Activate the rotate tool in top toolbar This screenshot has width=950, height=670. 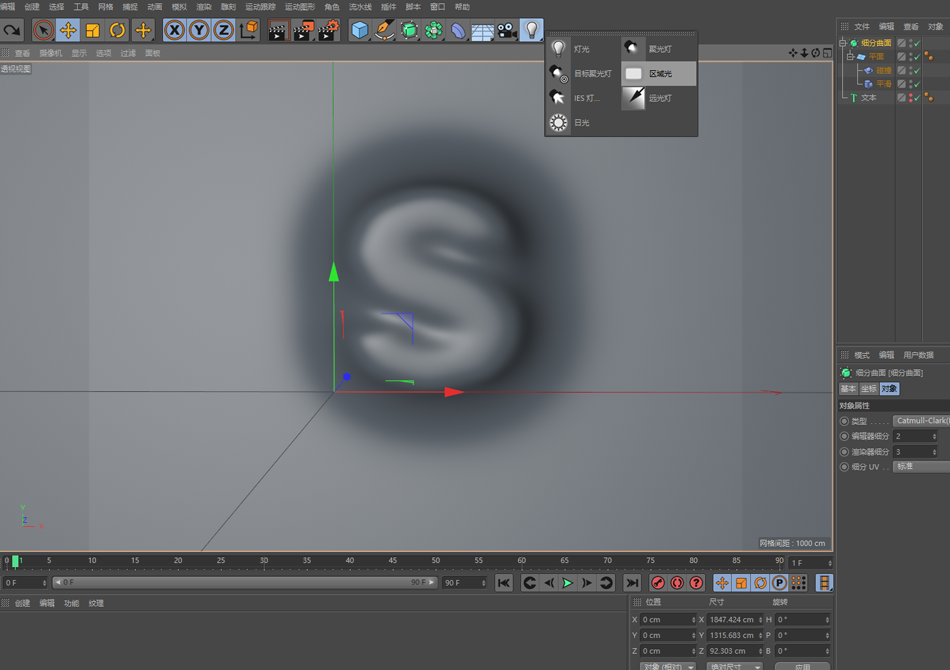(x=118, y=30)
